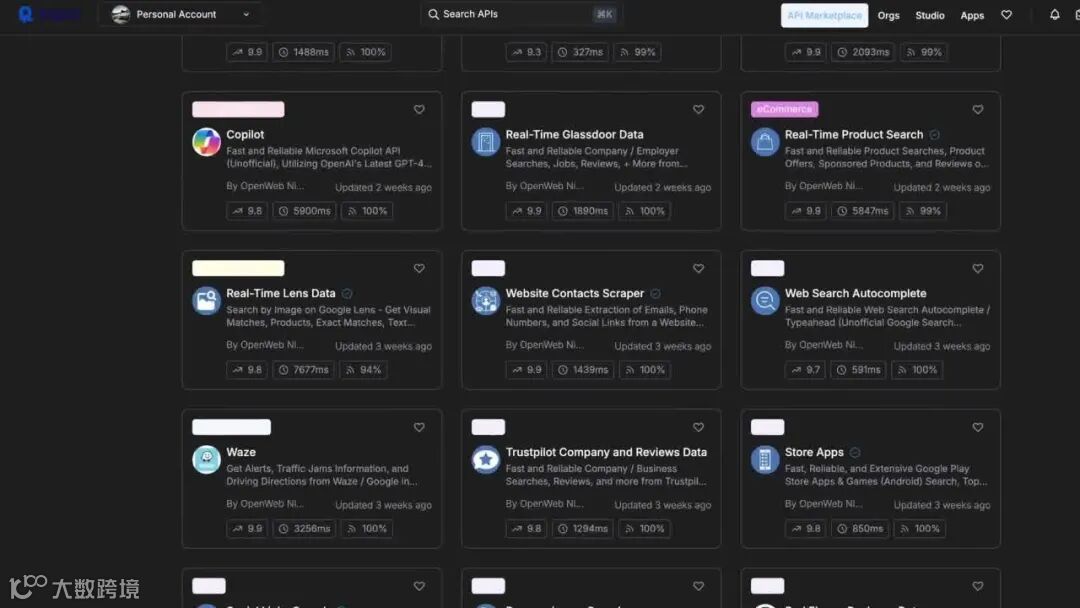This screenshot has height=608, width=1080.
Task: Click Real-Time Product Search's 5847ms latency badge
Action: coord(862,211)
